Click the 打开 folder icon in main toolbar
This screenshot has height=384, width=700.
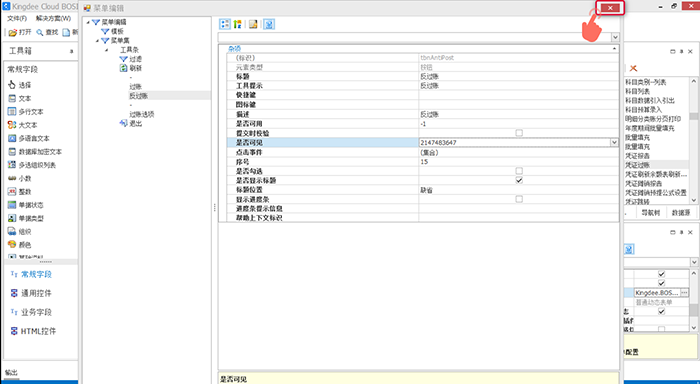(13, 33)
